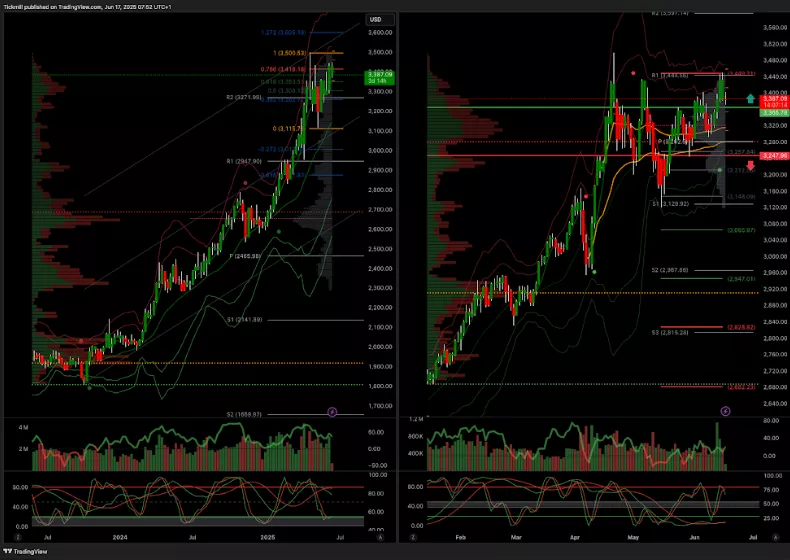
Task: Click the purple lightning event icon on left chart
Action: click(333, 411)
